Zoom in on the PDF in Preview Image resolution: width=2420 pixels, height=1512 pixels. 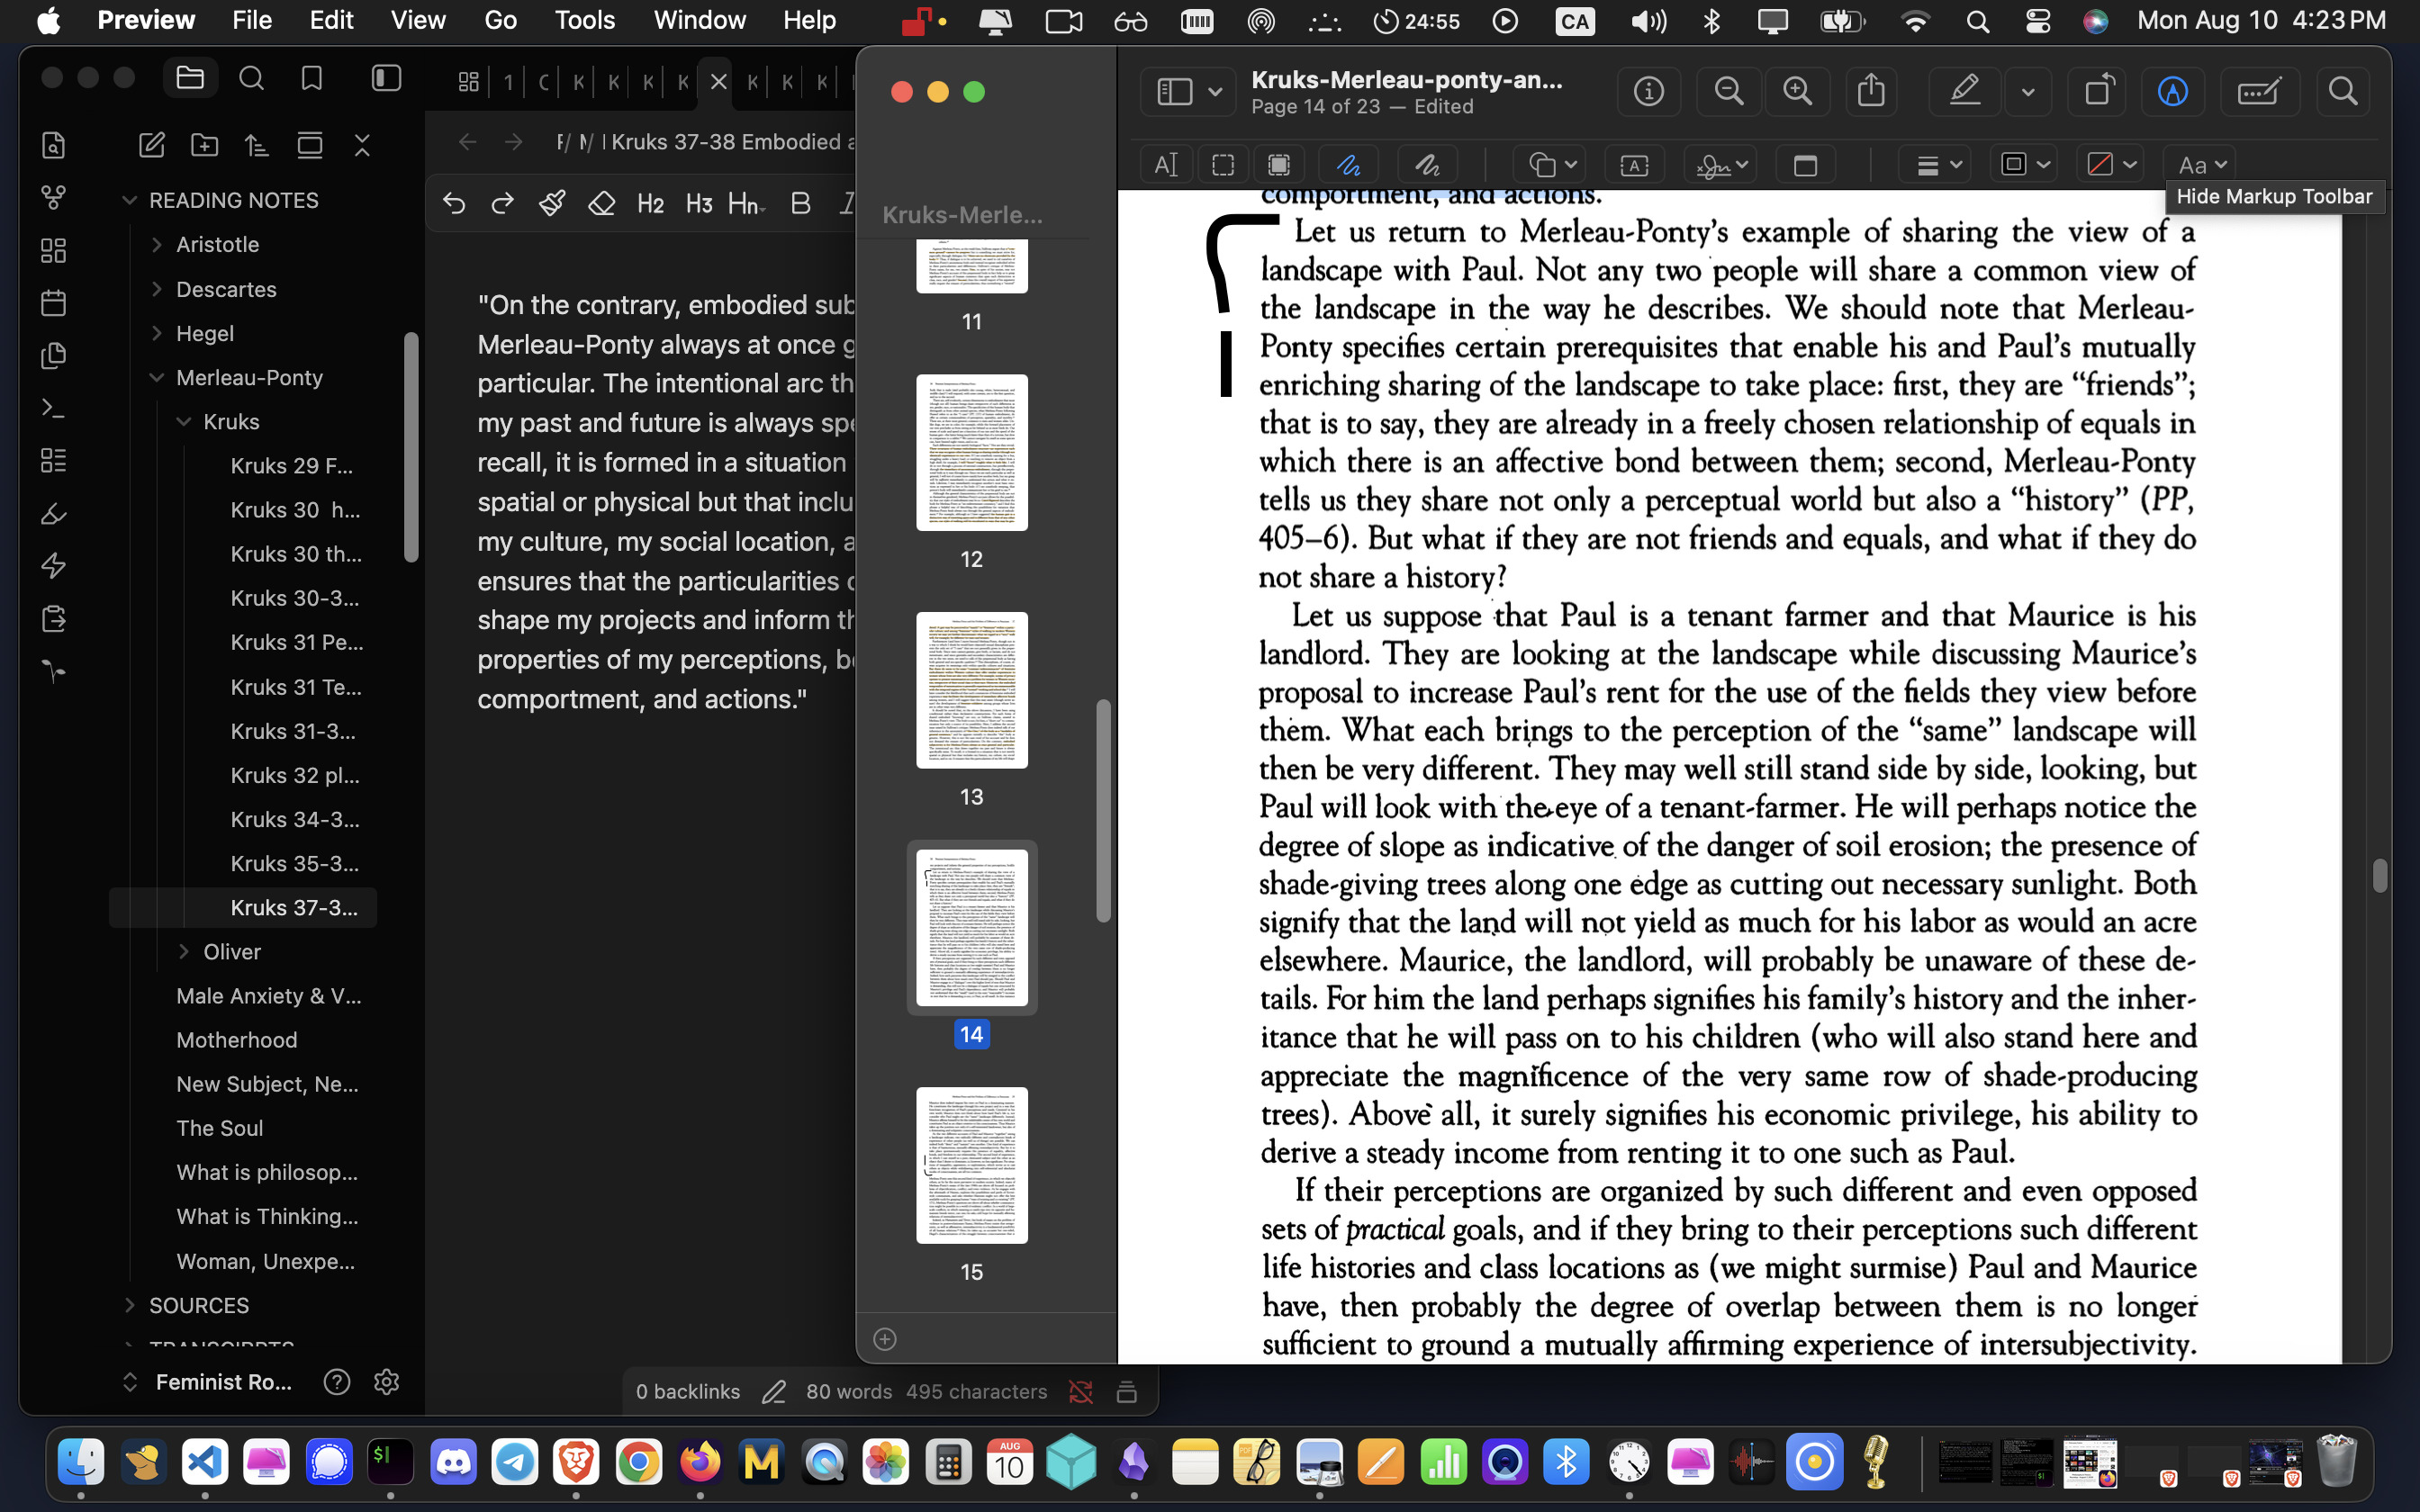pos(1798,92)
